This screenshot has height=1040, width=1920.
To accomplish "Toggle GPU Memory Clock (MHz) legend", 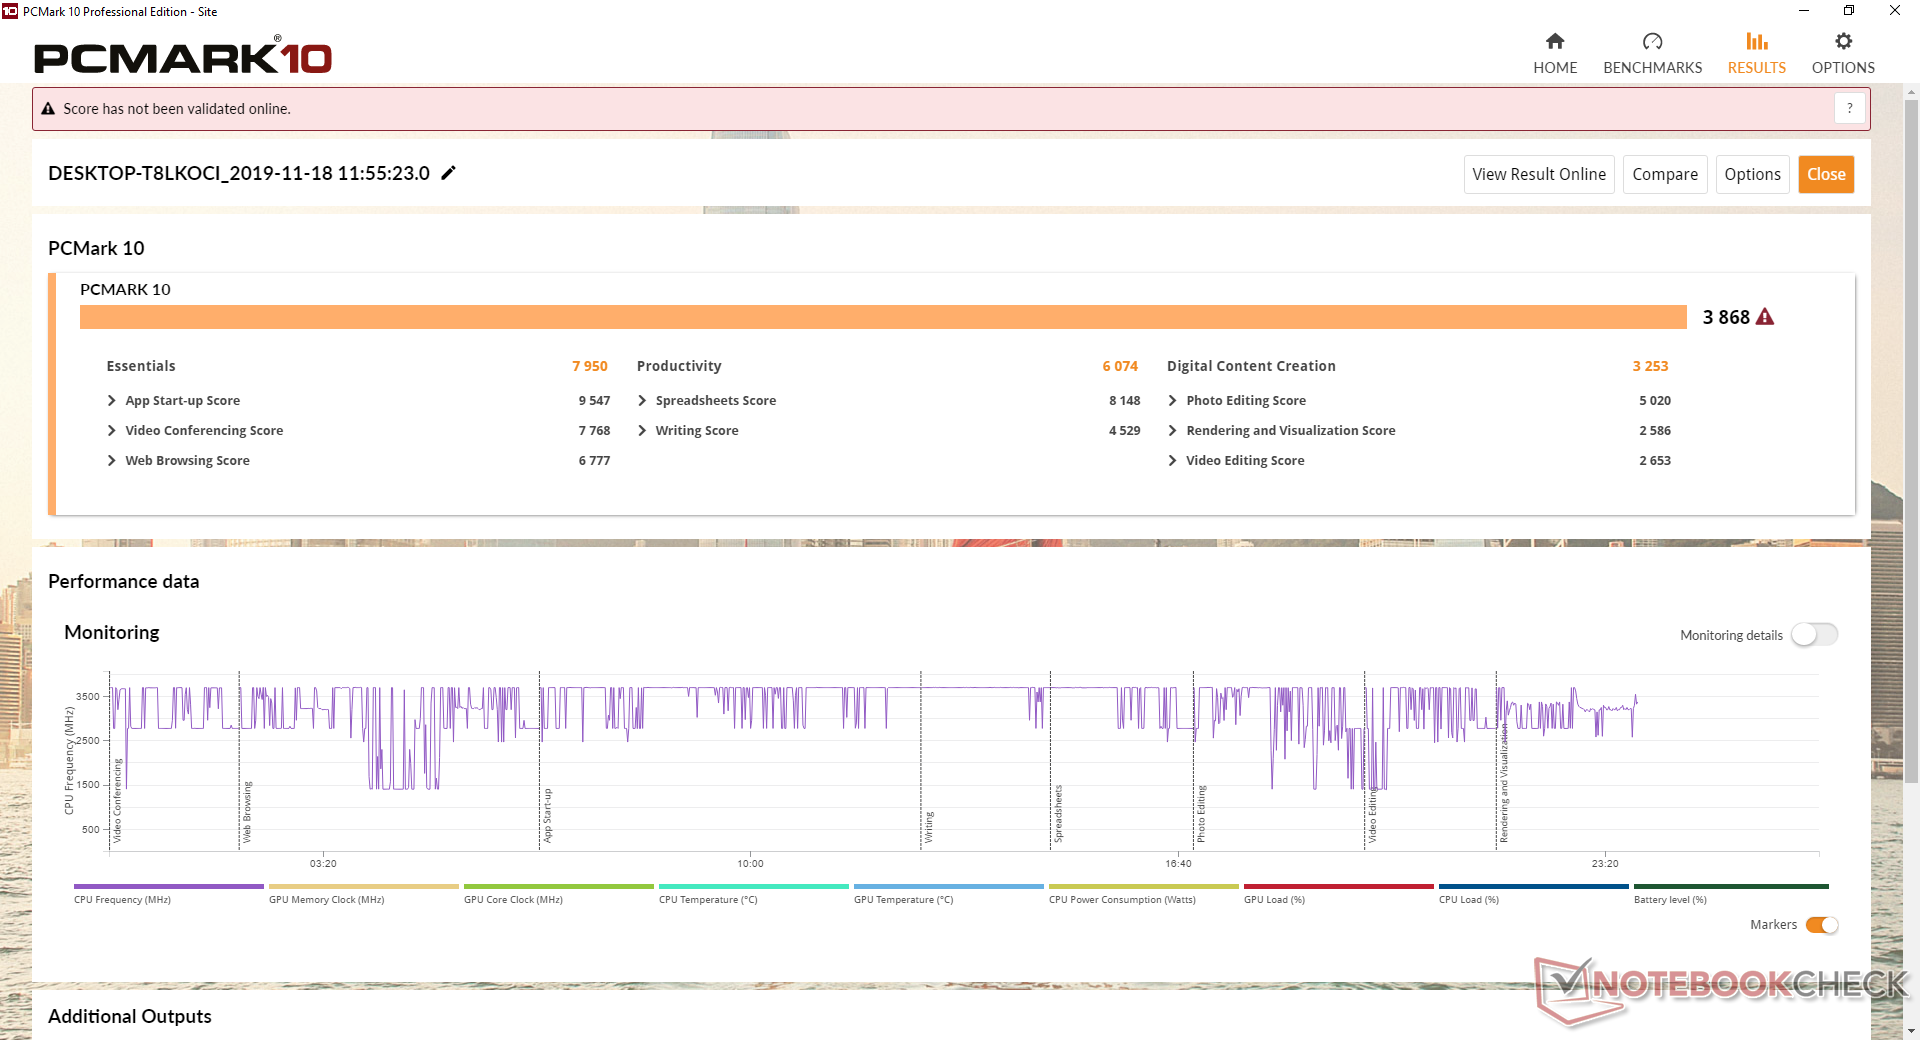I will click(x=363, y=893).
